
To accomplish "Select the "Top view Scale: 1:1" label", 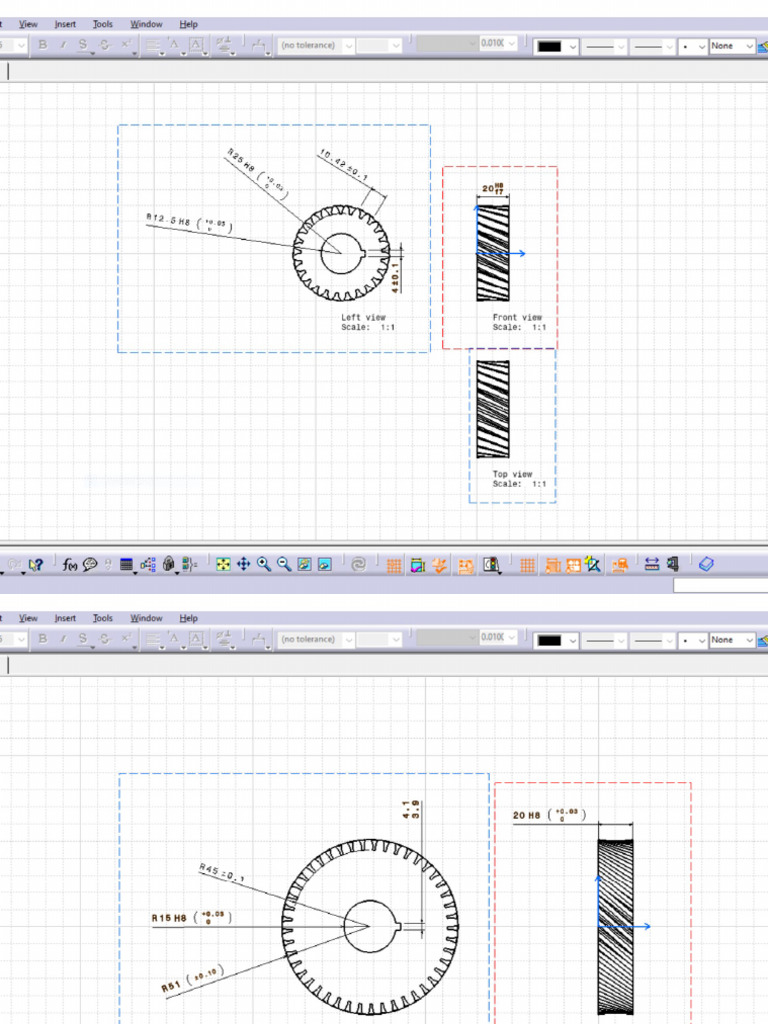I will 519,479.
